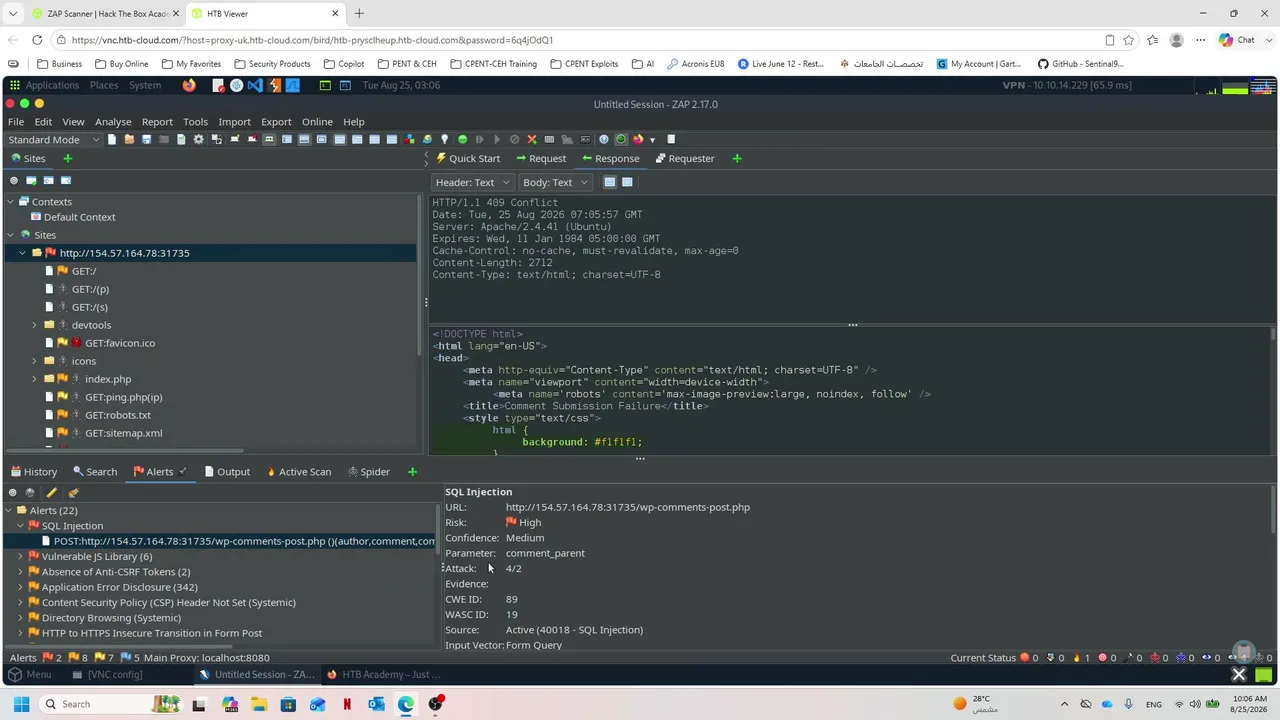1280x720 pixels.
Task: Expand the devtools folder node
Action: (35, 325)
